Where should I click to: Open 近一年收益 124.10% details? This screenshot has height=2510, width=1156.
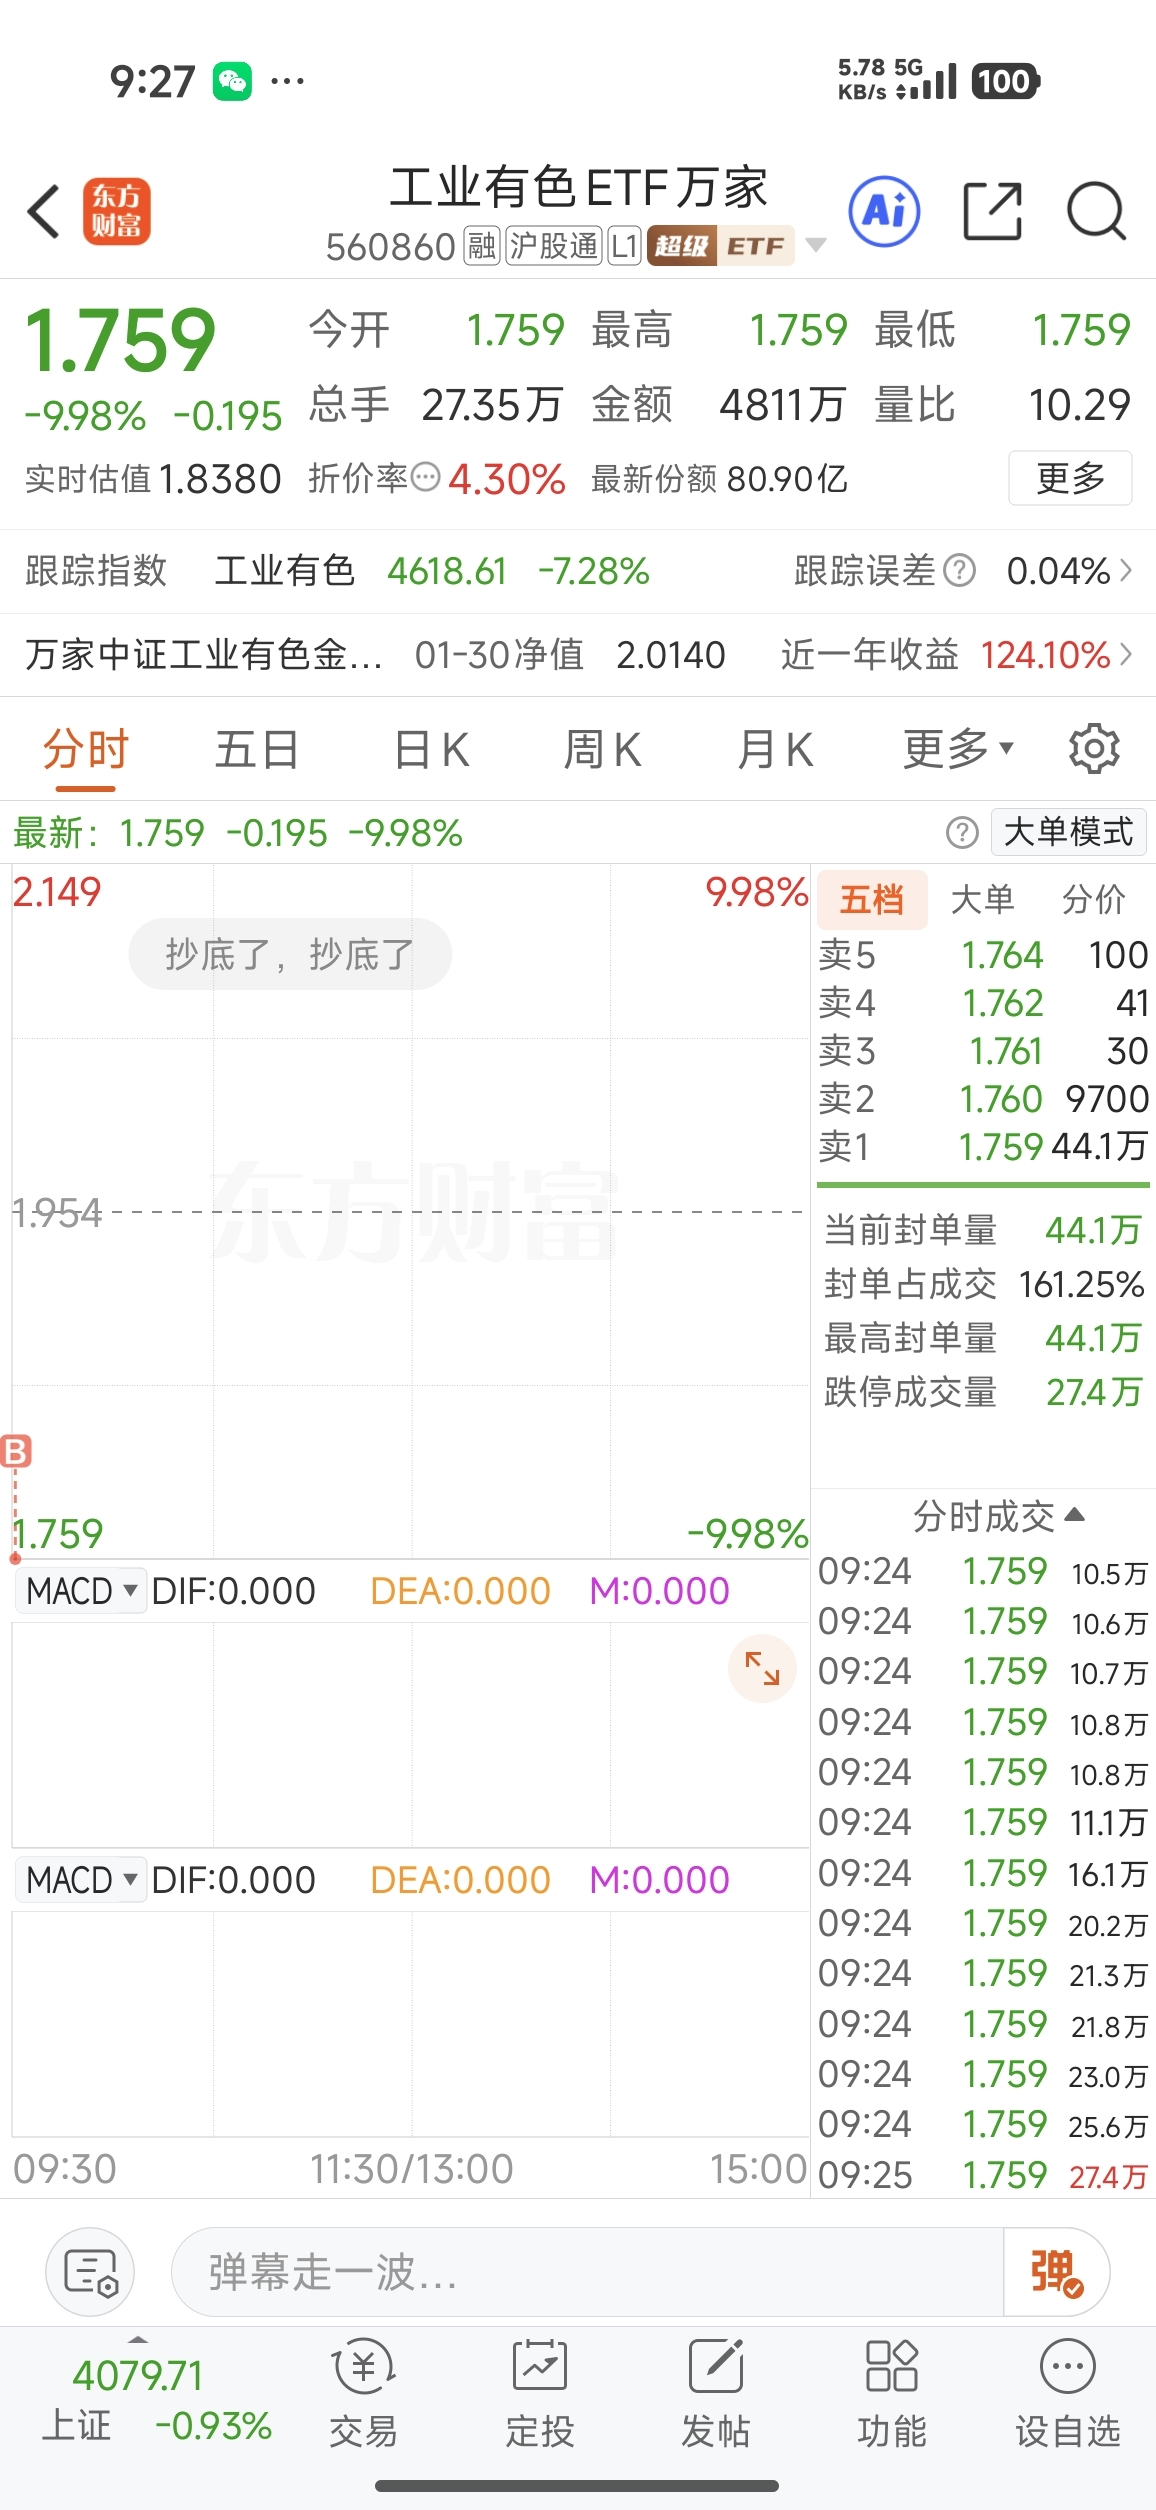[x=957, y=655]
